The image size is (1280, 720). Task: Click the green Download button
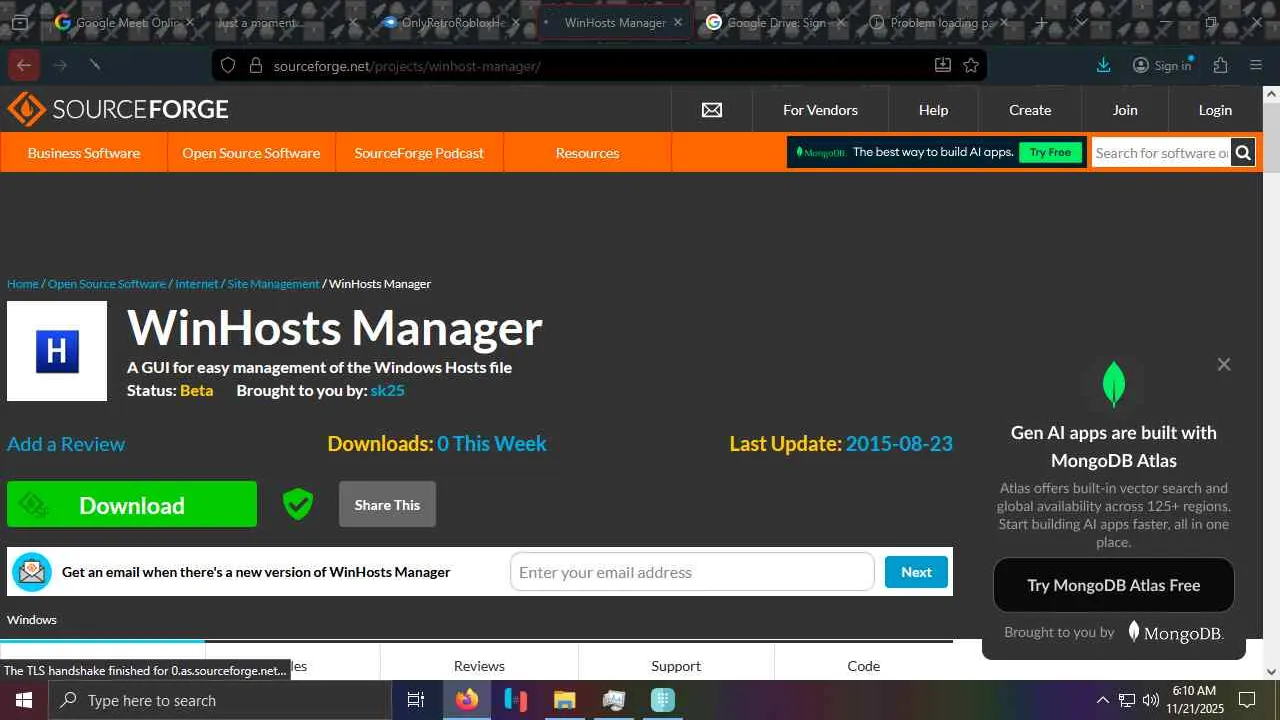(x=132, y=504)
